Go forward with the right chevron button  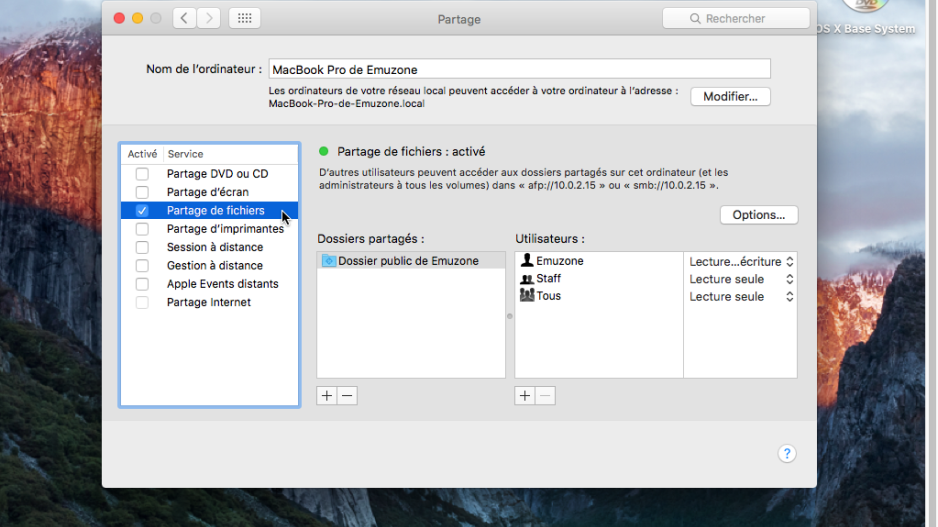click(x=208, y=18)
